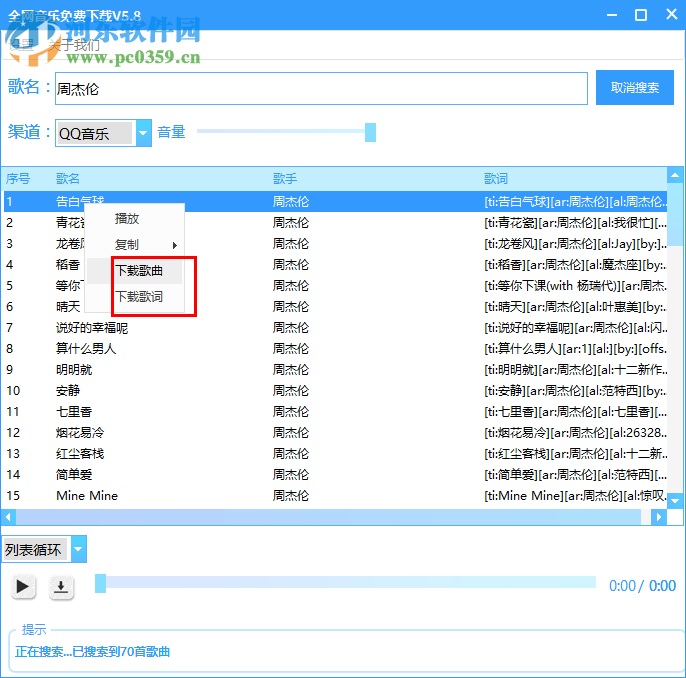Select the song row 安静
The image size is (686, 678).
335,391
